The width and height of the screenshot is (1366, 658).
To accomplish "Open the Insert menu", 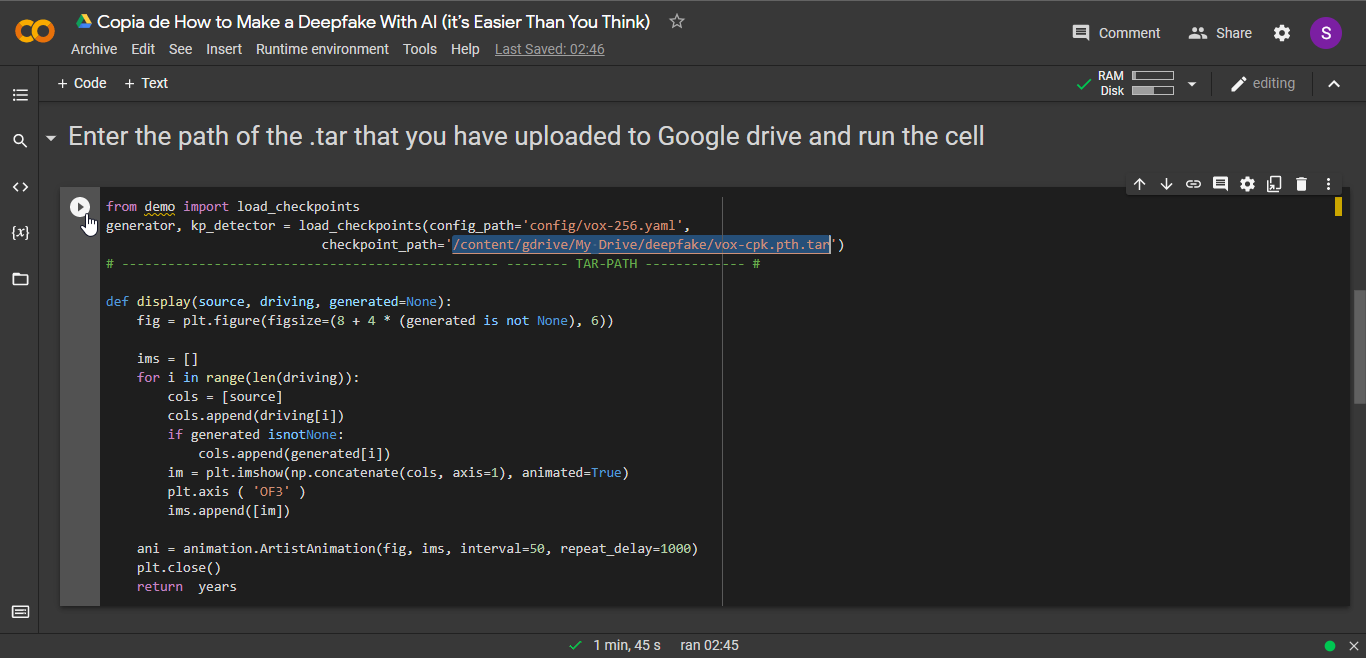I will point(224,48).
